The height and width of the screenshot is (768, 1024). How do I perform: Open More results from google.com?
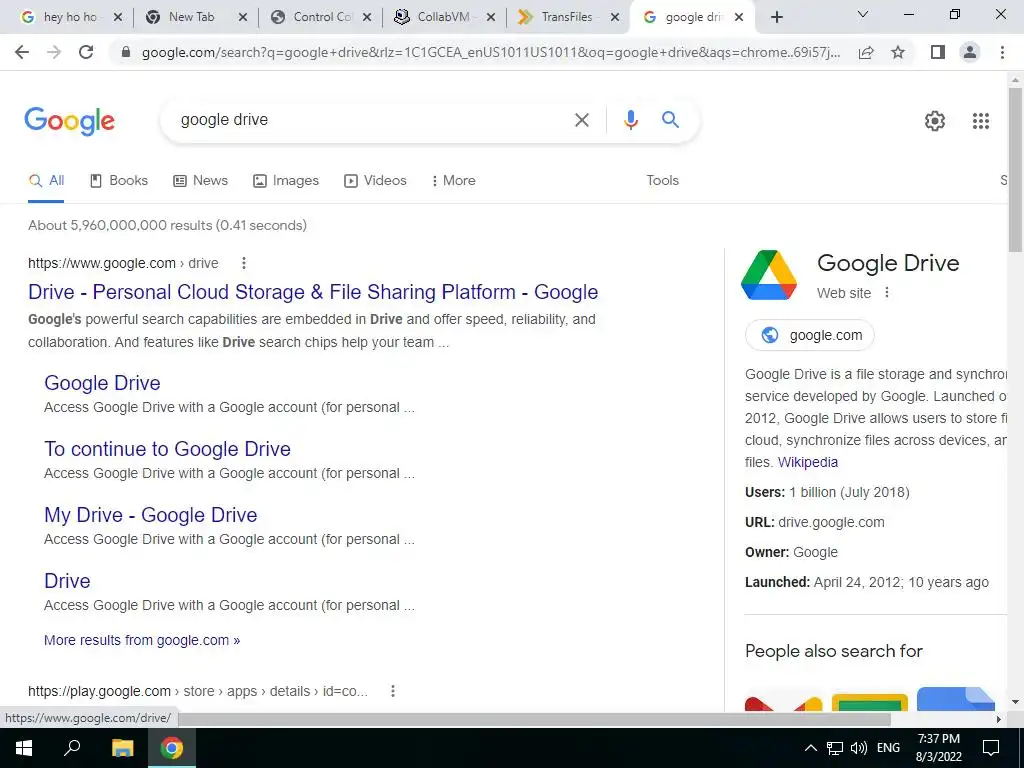point(142,640)
